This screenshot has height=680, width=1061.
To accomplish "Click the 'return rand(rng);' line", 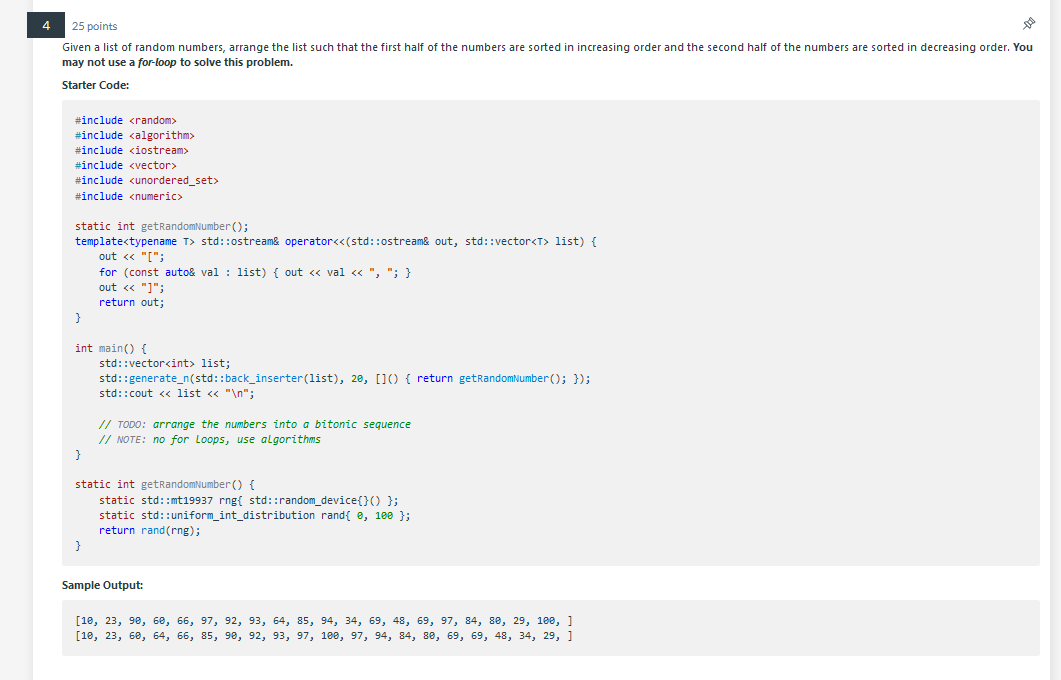I will coord(150,530).
